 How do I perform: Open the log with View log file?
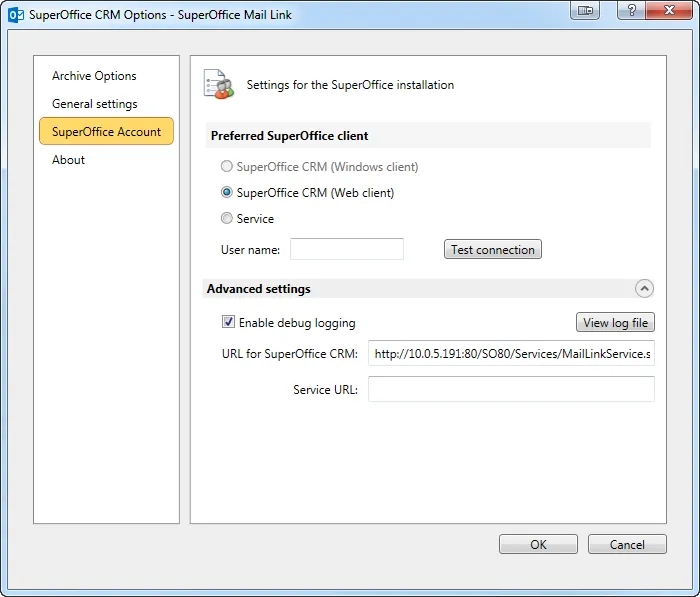tap(615, 323)
